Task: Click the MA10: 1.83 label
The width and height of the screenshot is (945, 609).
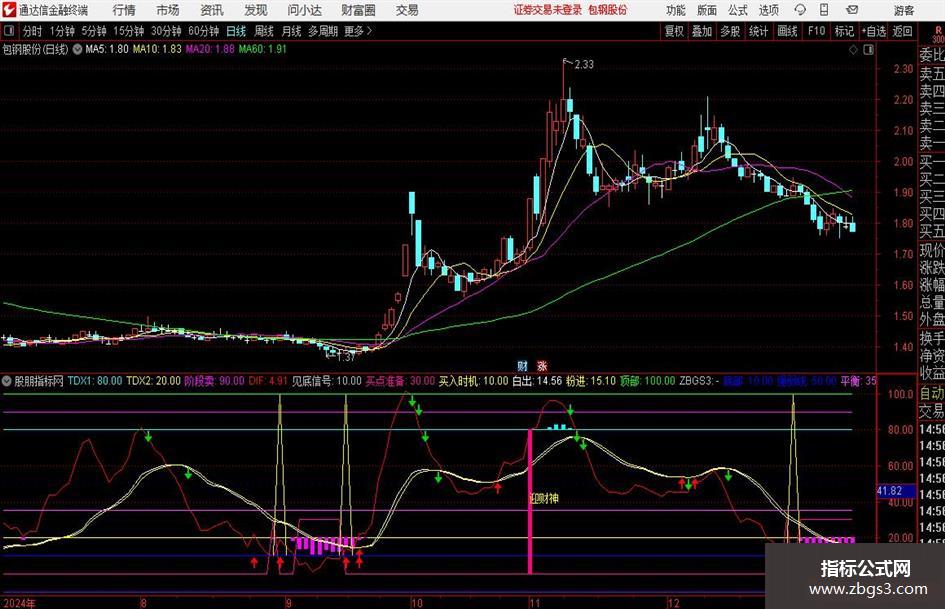Action: [157, 49]
